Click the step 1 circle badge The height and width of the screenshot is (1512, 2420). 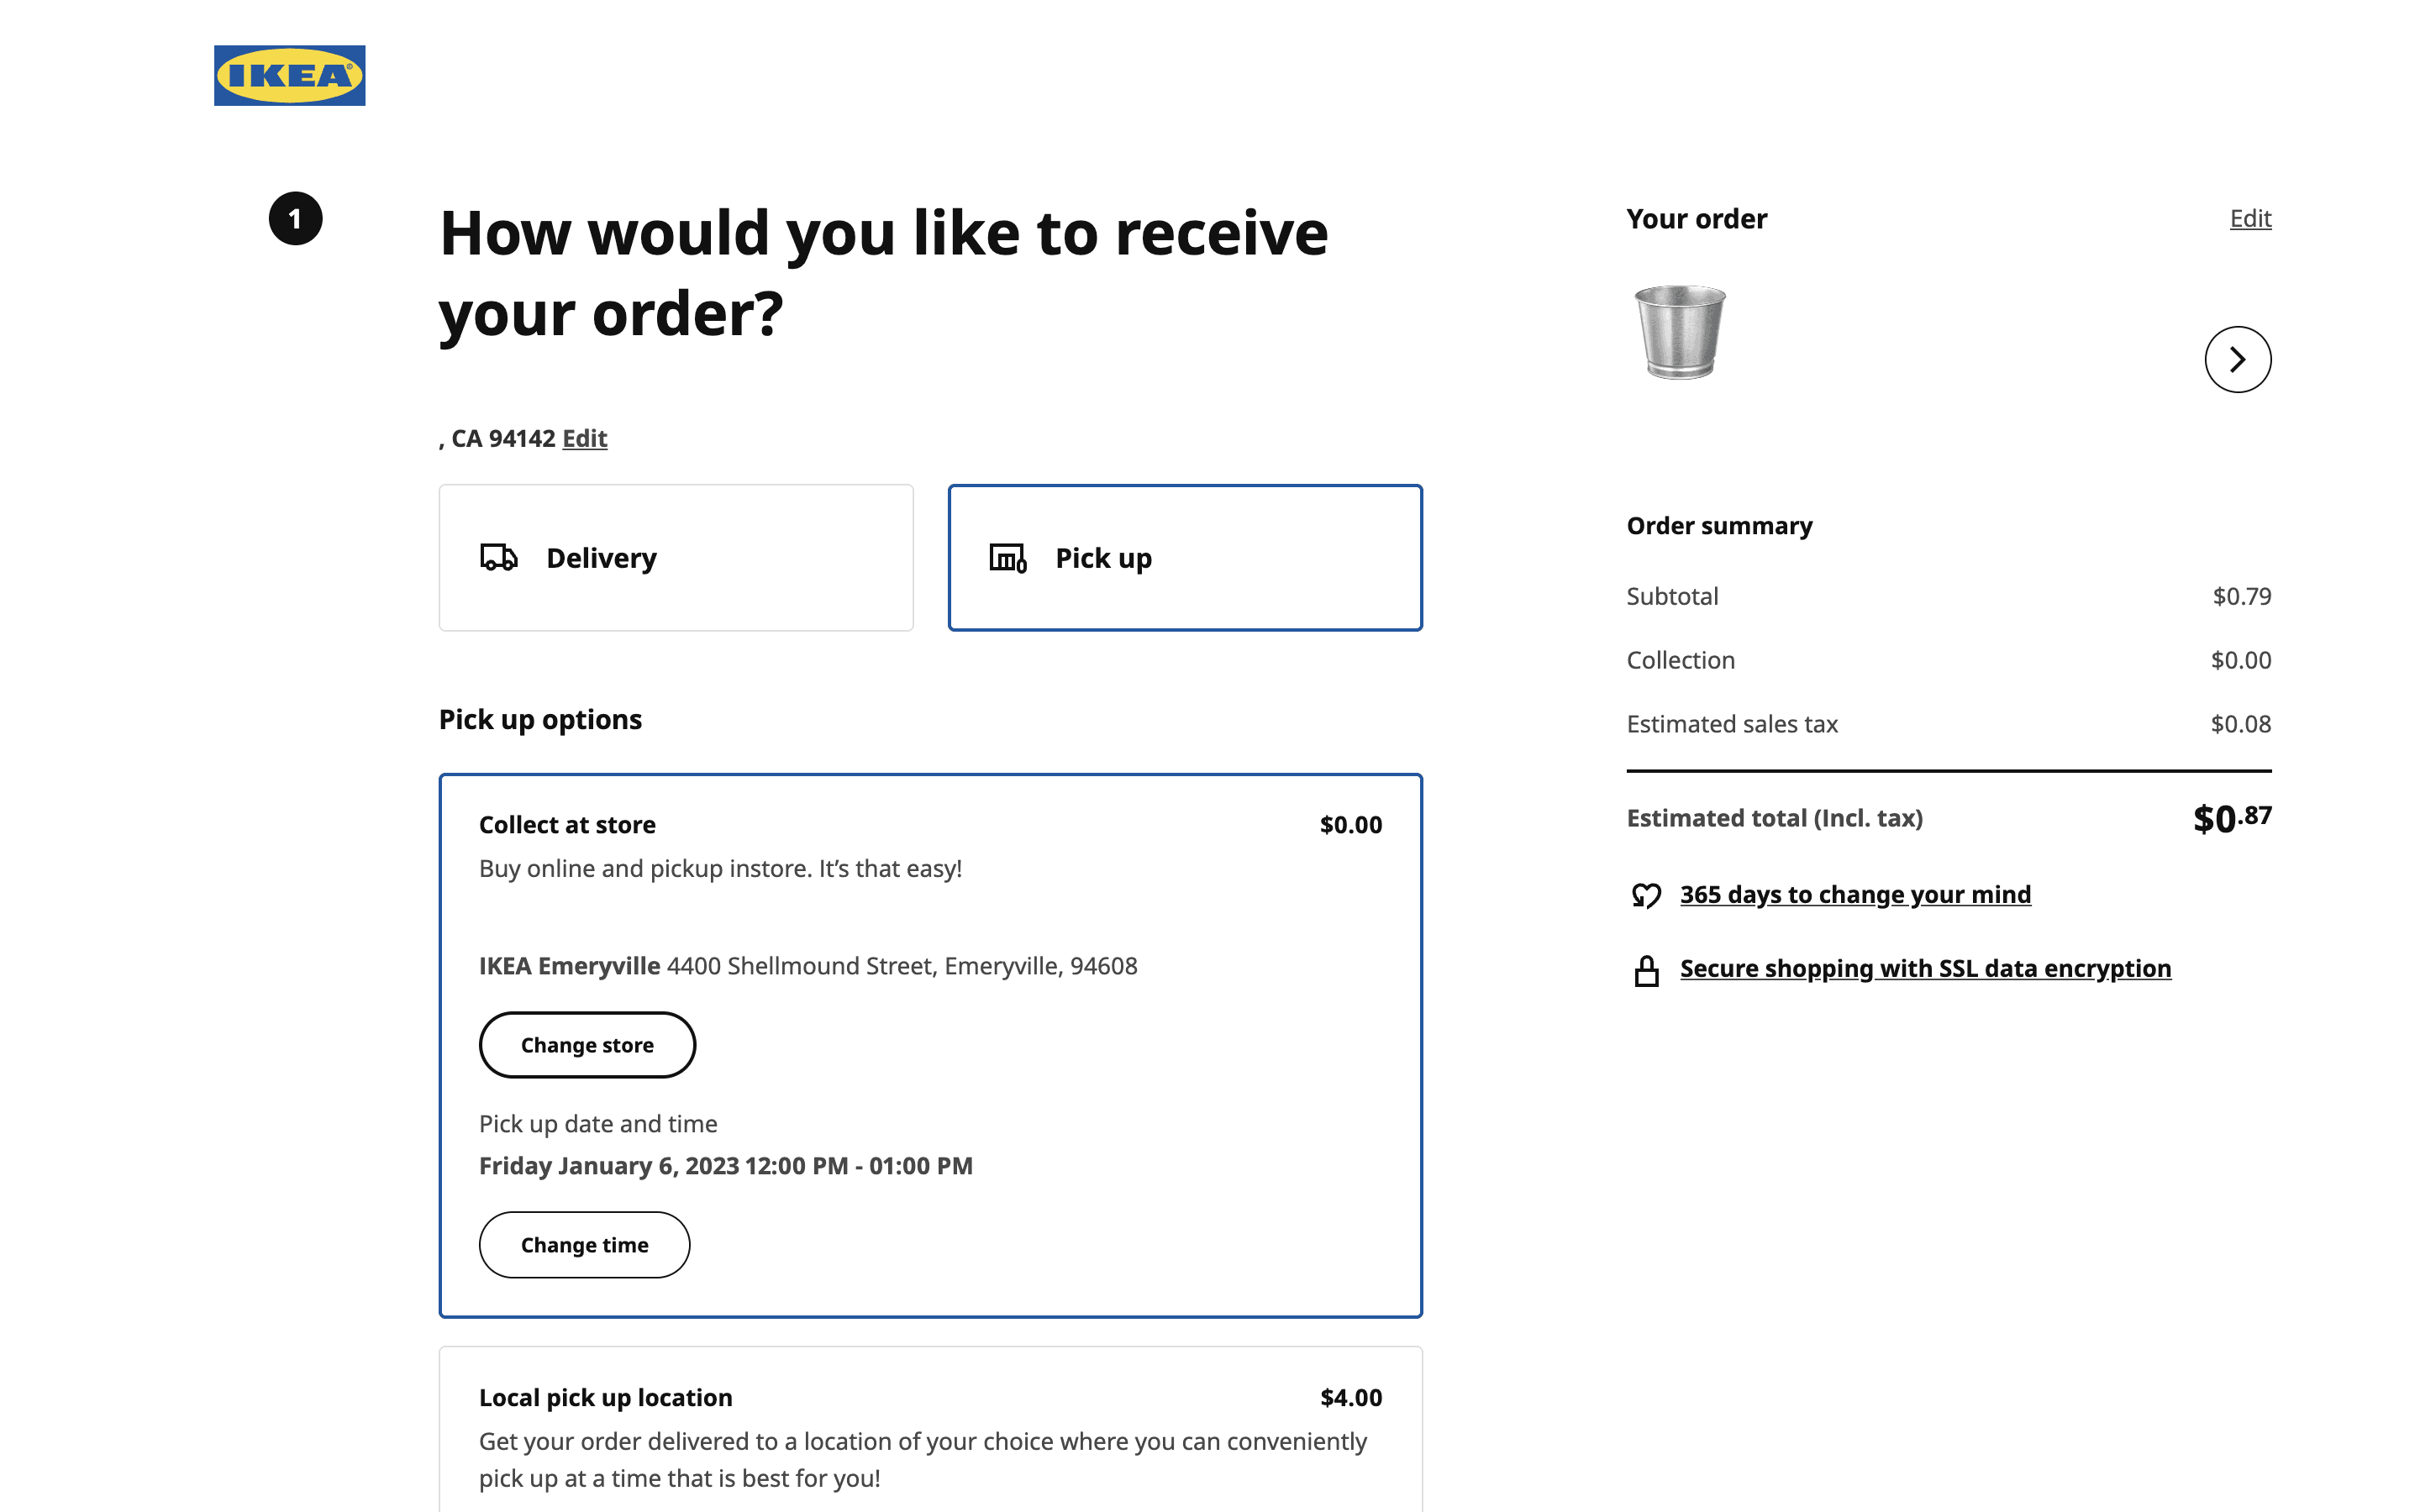point(295,218)
